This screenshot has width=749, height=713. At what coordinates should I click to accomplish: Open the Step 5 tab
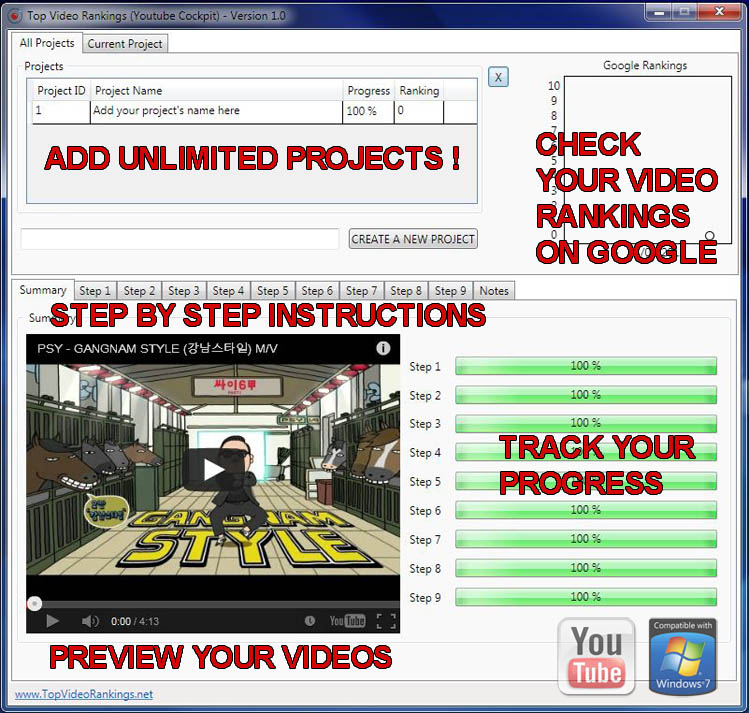(x=273, y=291)
